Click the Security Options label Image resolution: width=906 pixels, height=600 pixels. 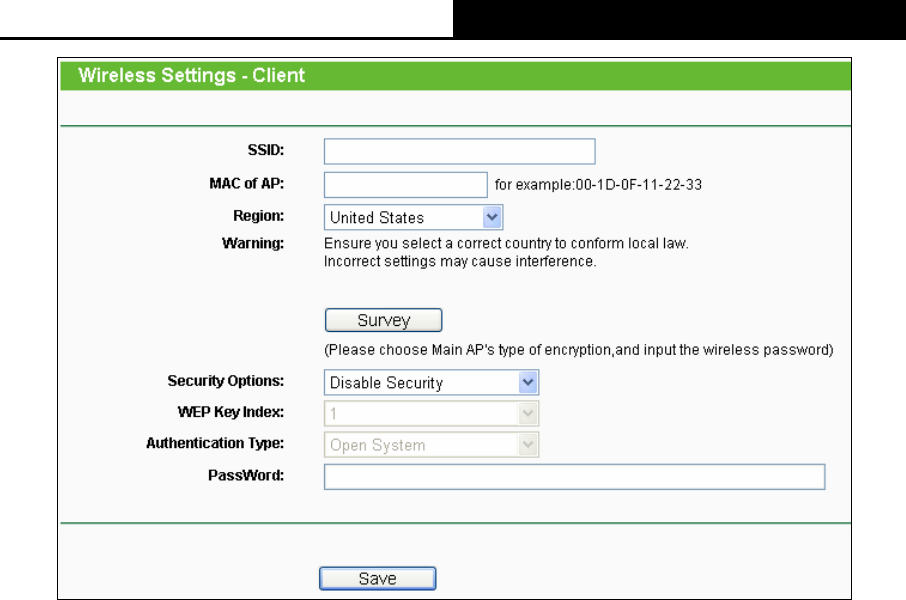[x=226, y=381]
